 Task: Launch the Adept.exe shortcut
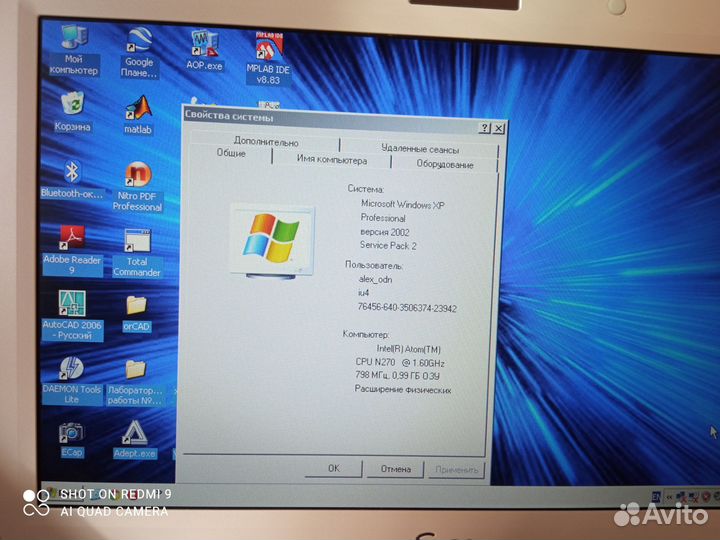(135, 440)
